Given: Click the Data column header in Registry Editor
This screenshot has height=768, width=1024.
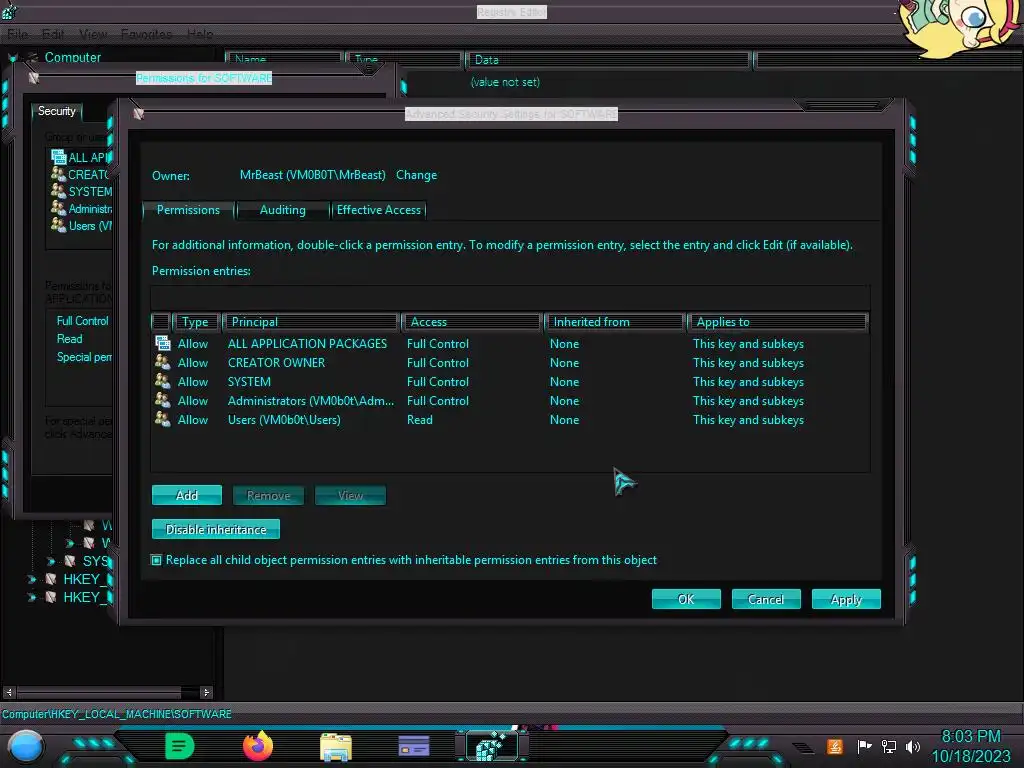Looking at the screenshot, I should click(608, 60).
